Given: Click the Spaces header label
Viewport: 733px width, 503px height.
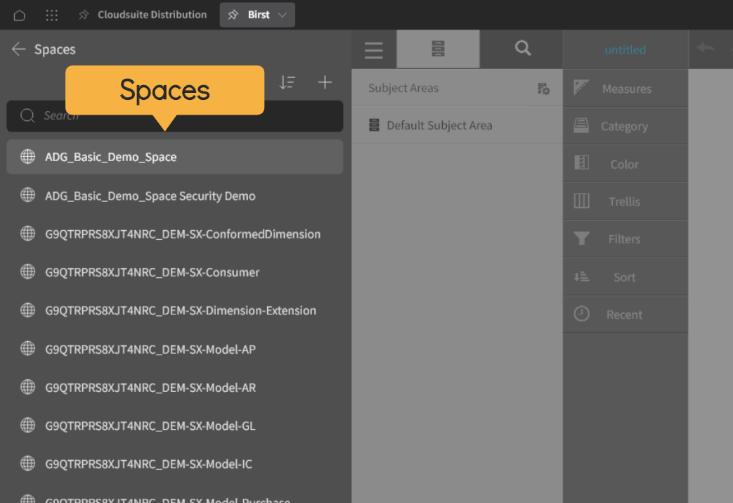Looking at the screenshot, I should (55, 49).
